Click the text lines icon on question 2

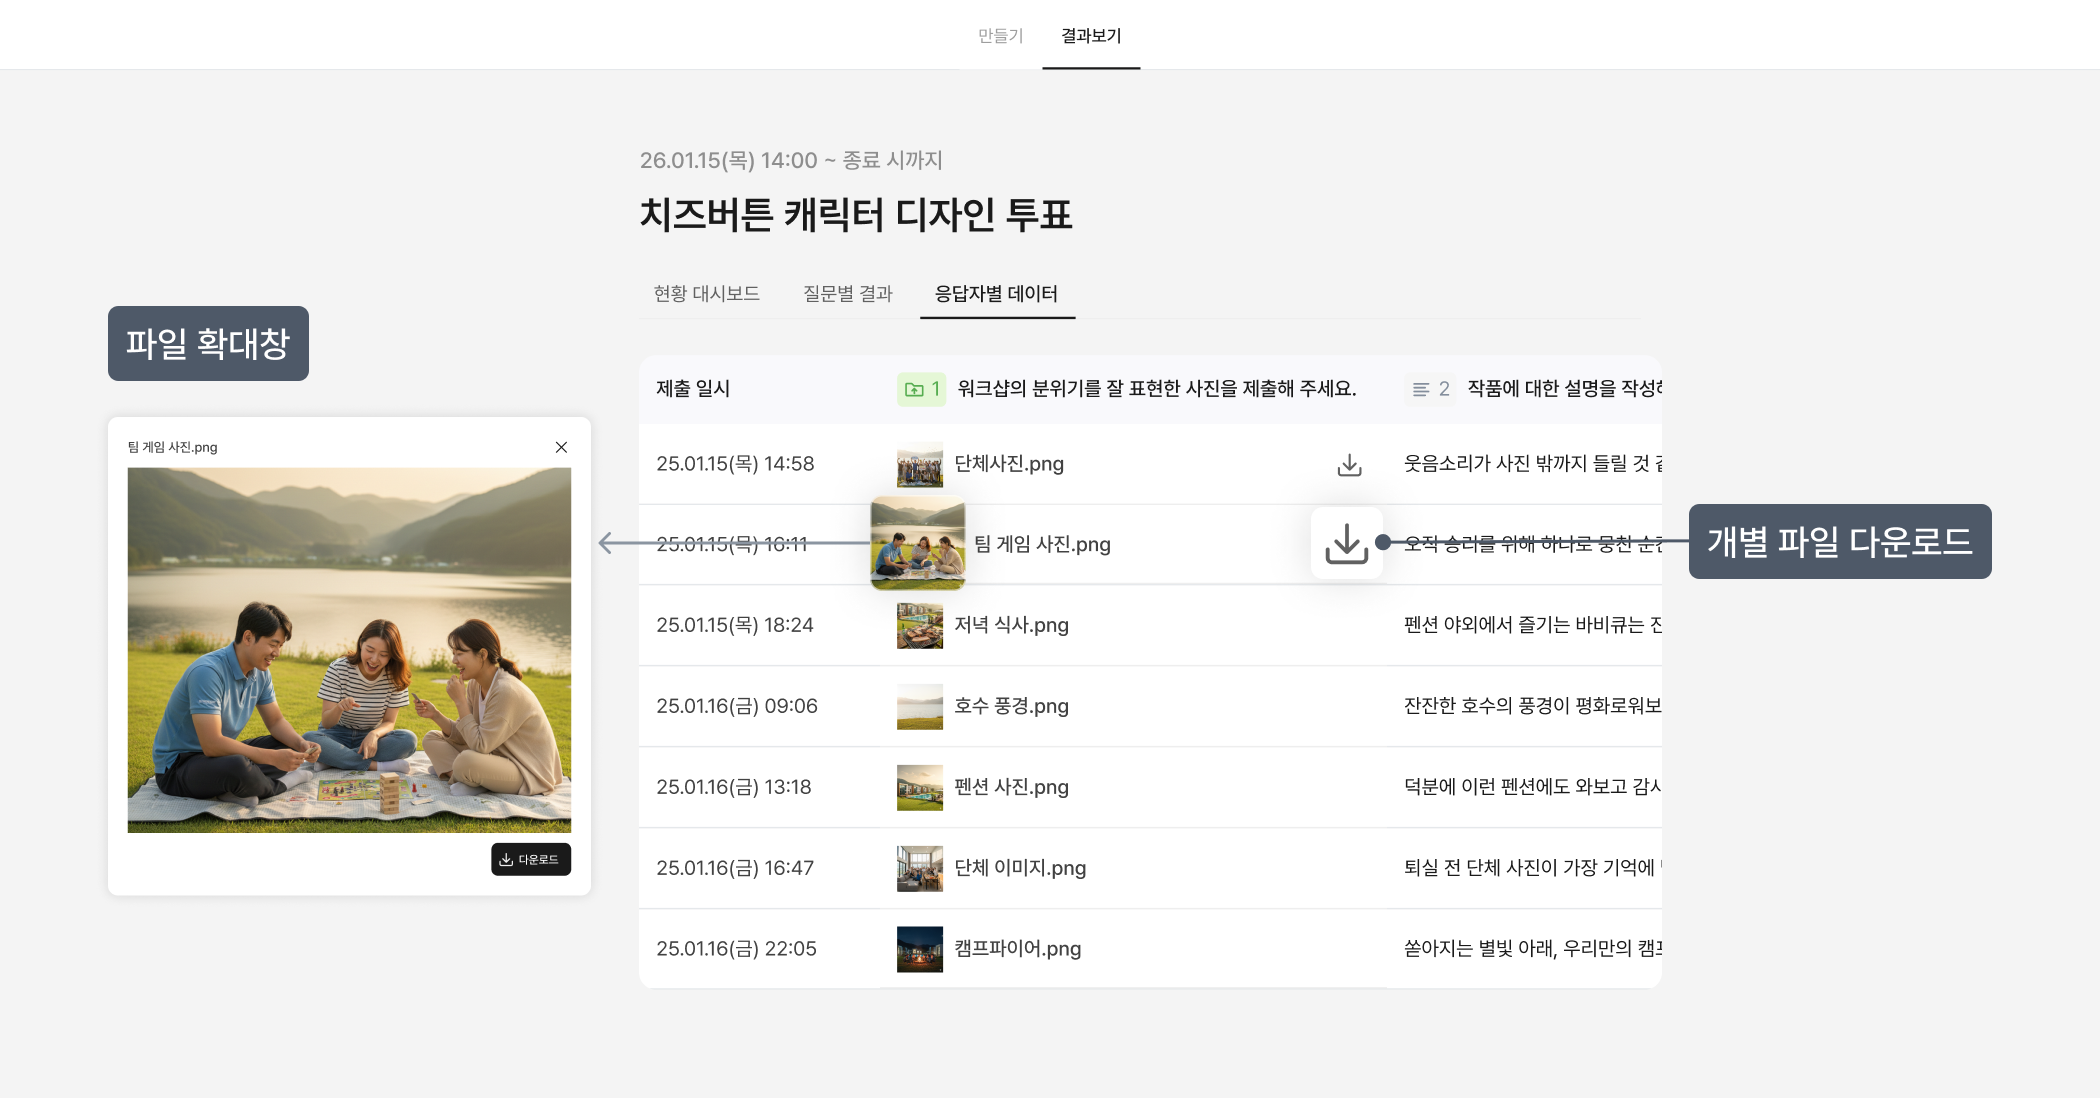tap(1420, 389)
